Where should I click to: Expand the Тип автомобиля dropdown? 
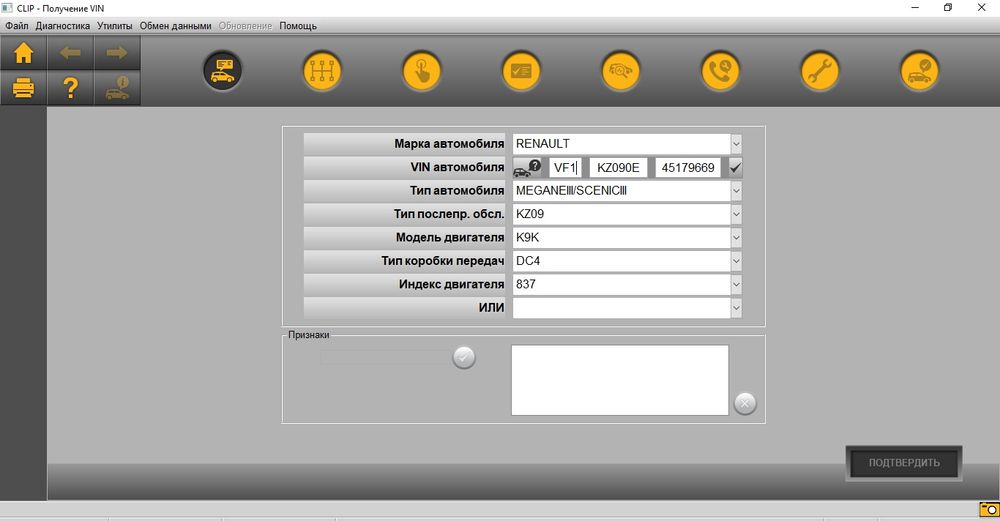[736, 191]
